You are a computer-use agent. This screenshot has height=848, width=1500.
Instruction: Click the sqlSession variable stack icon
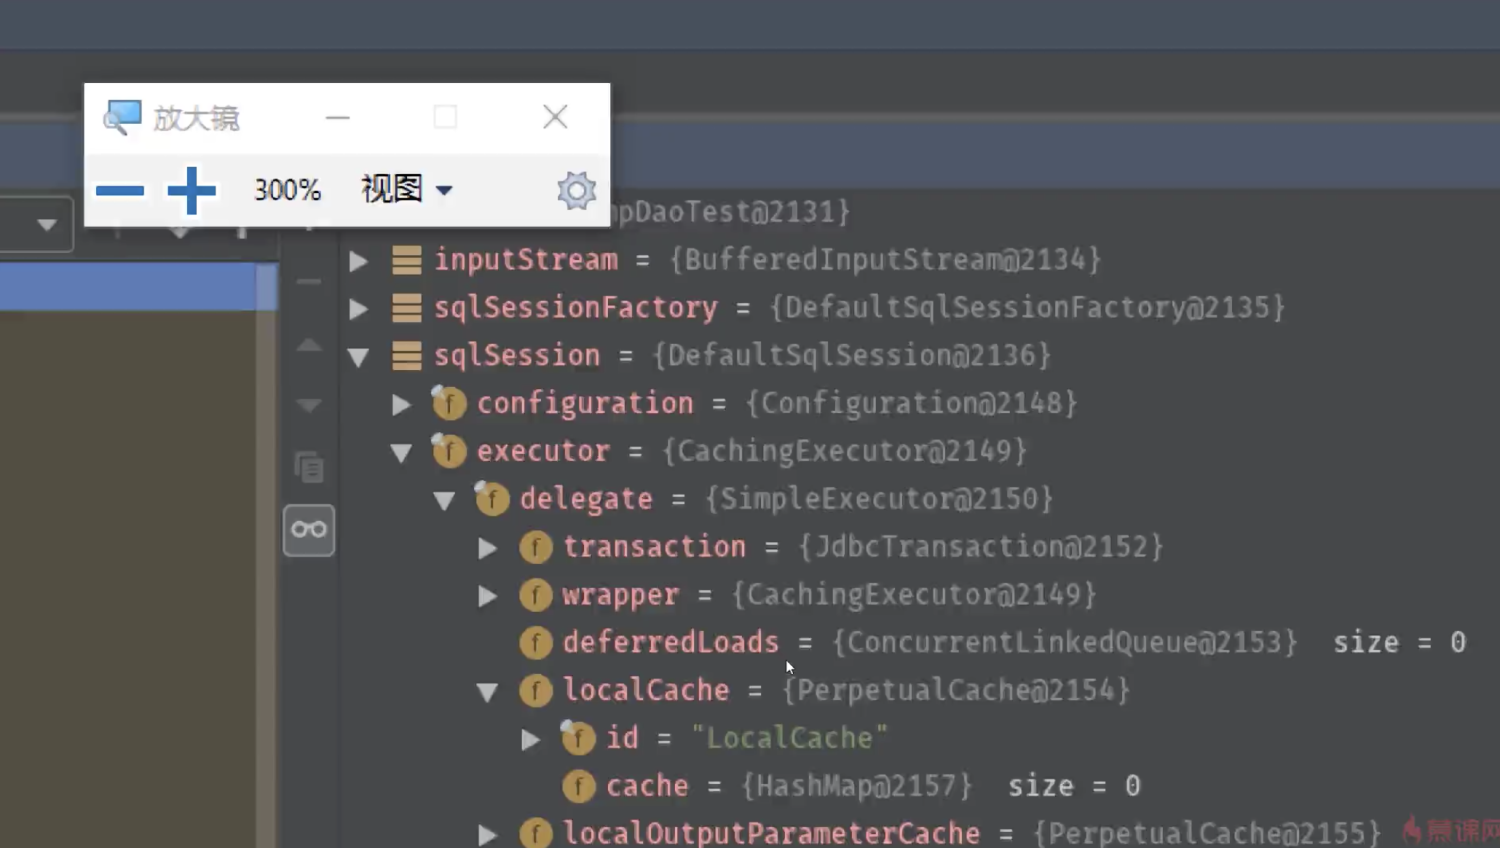(x=406, y=356)
